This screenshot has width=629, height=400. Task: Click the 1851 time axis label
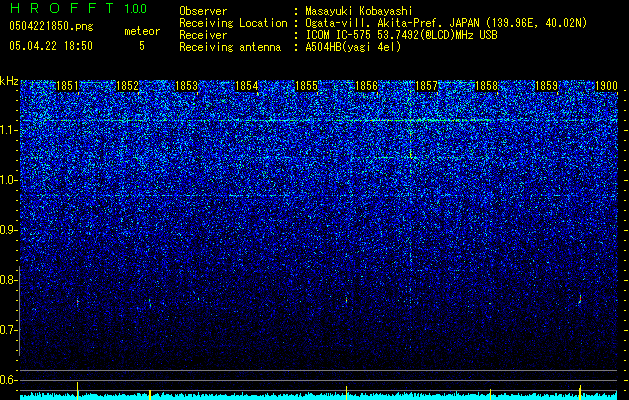(67, 86)
